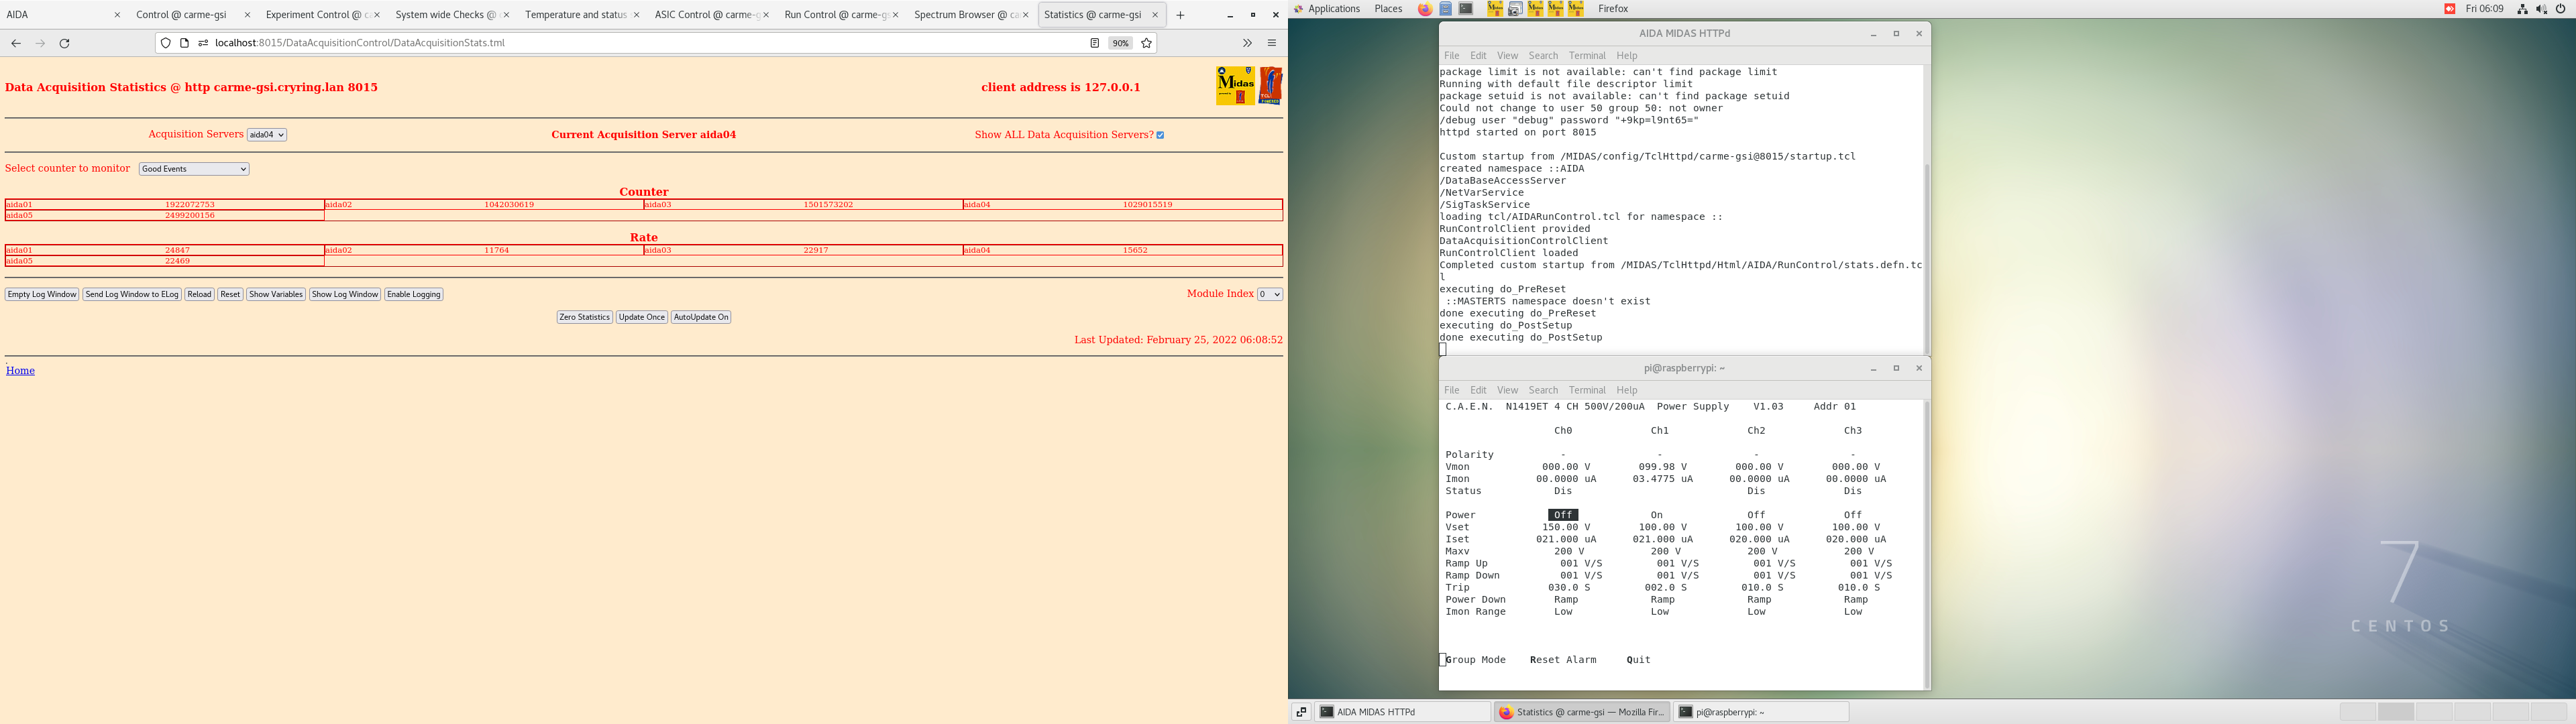2576x724 pixels.
Task: Follow the Home link
Action: 20,371
